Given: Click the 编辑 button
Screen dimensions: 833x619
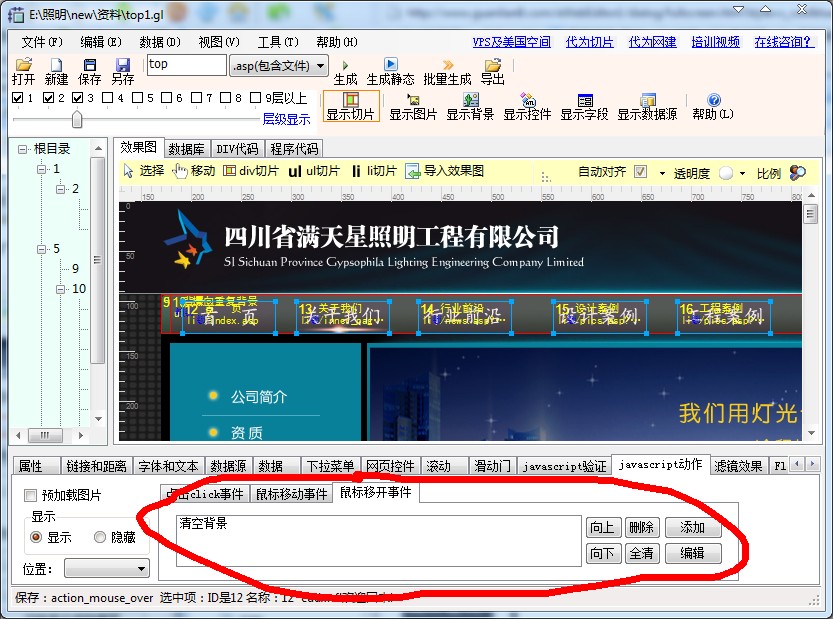Looking at the screenshot, I should [x=693, y=553].
